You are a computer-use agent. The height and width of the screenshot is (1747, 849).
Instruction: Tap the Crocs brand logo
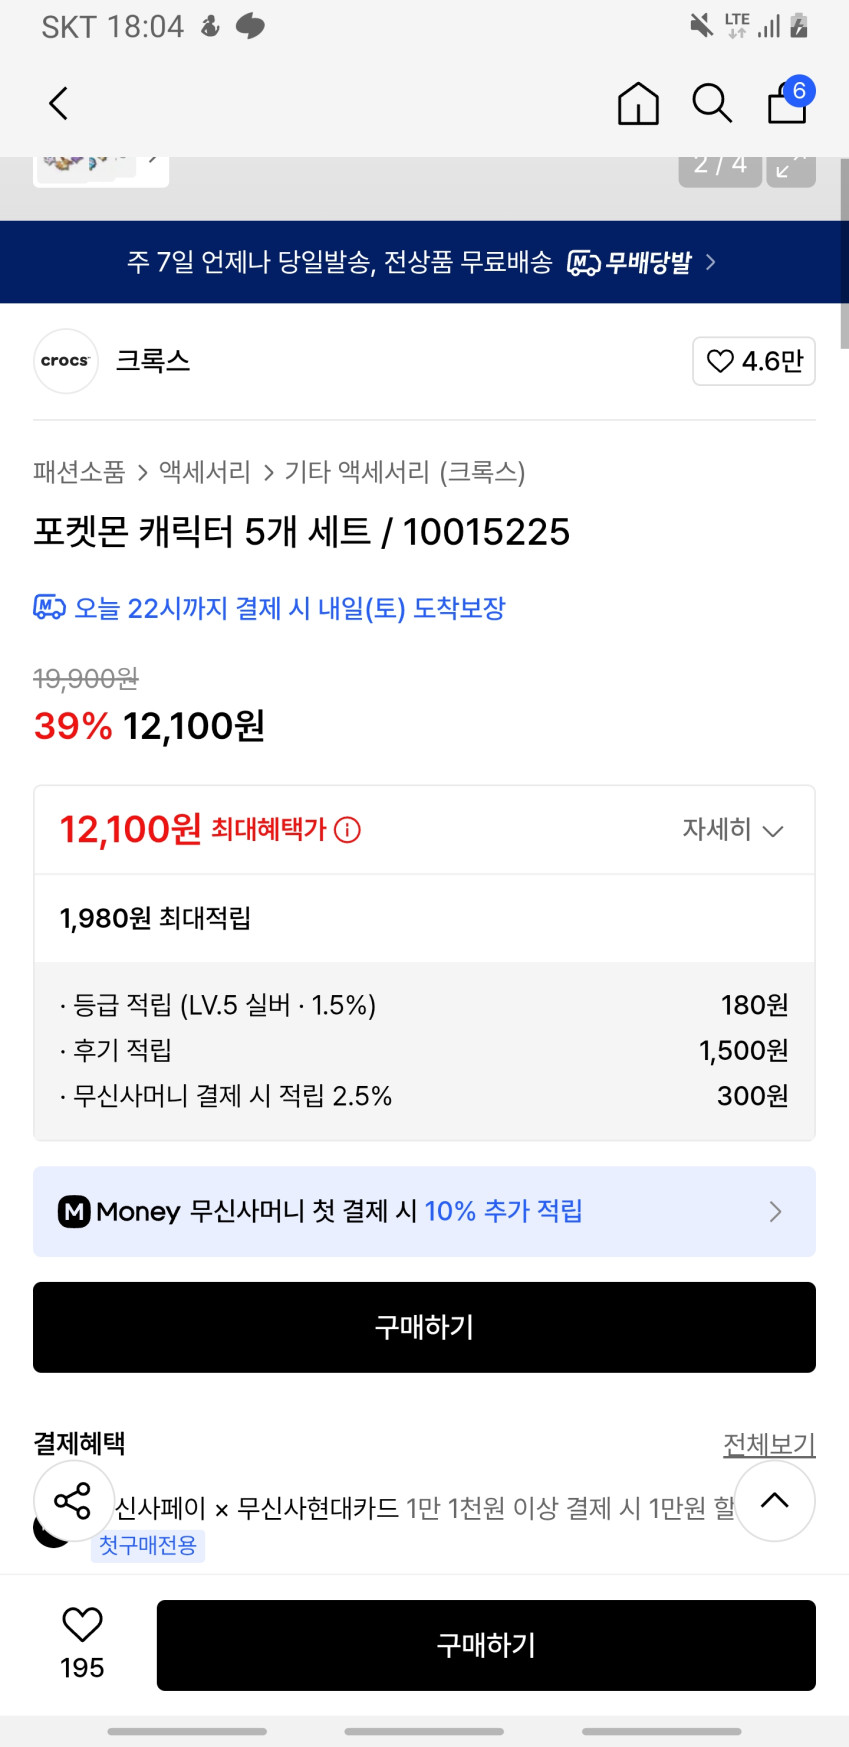point(66,361)
